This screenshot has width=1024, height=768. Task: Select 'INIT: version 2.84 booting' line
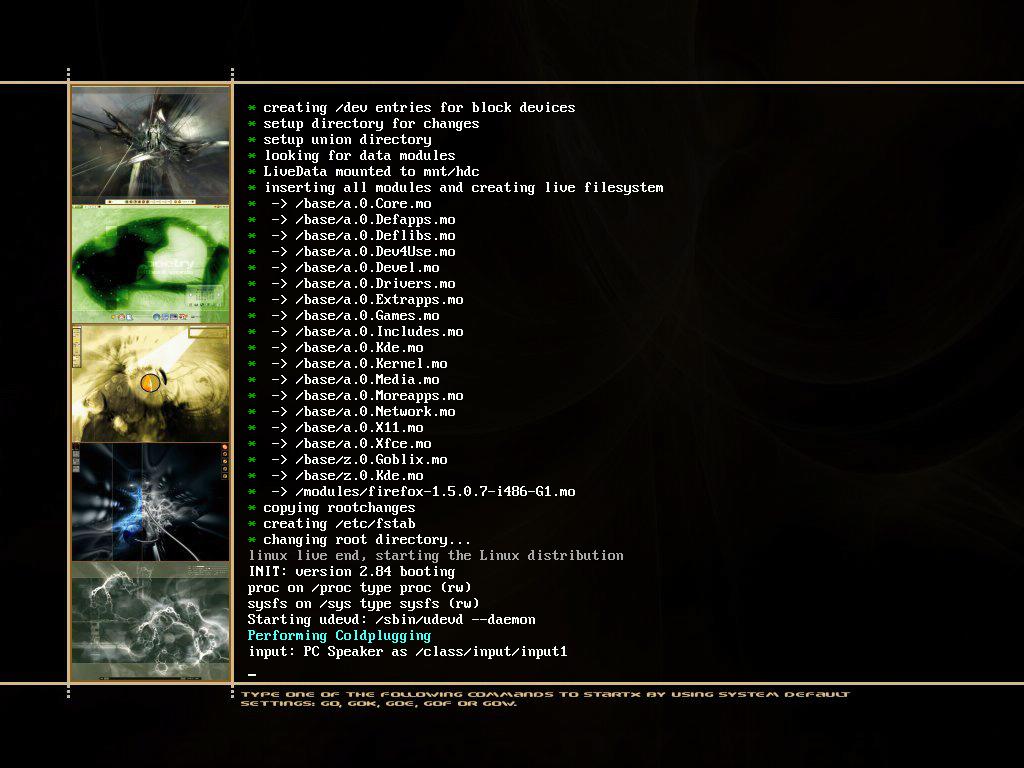(x=351, y=571)
